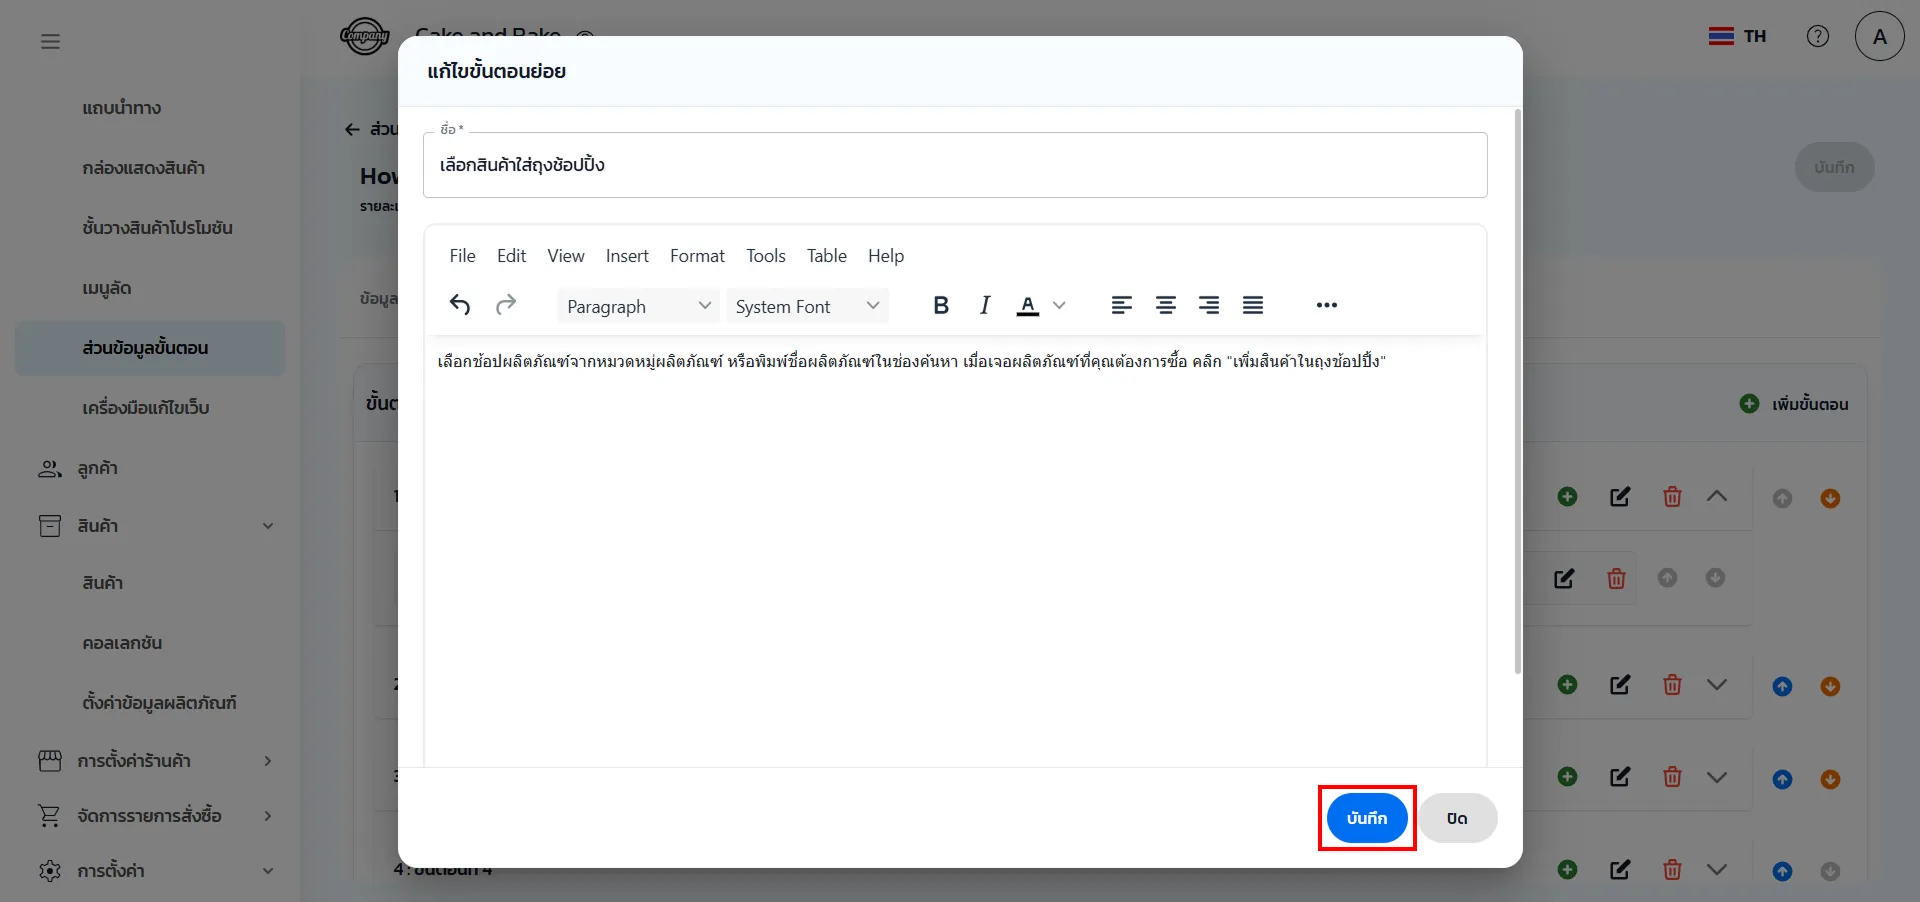Open the System Font dropdown
The height and width of the screenshot is (902, 1920).
coord(806,306)
